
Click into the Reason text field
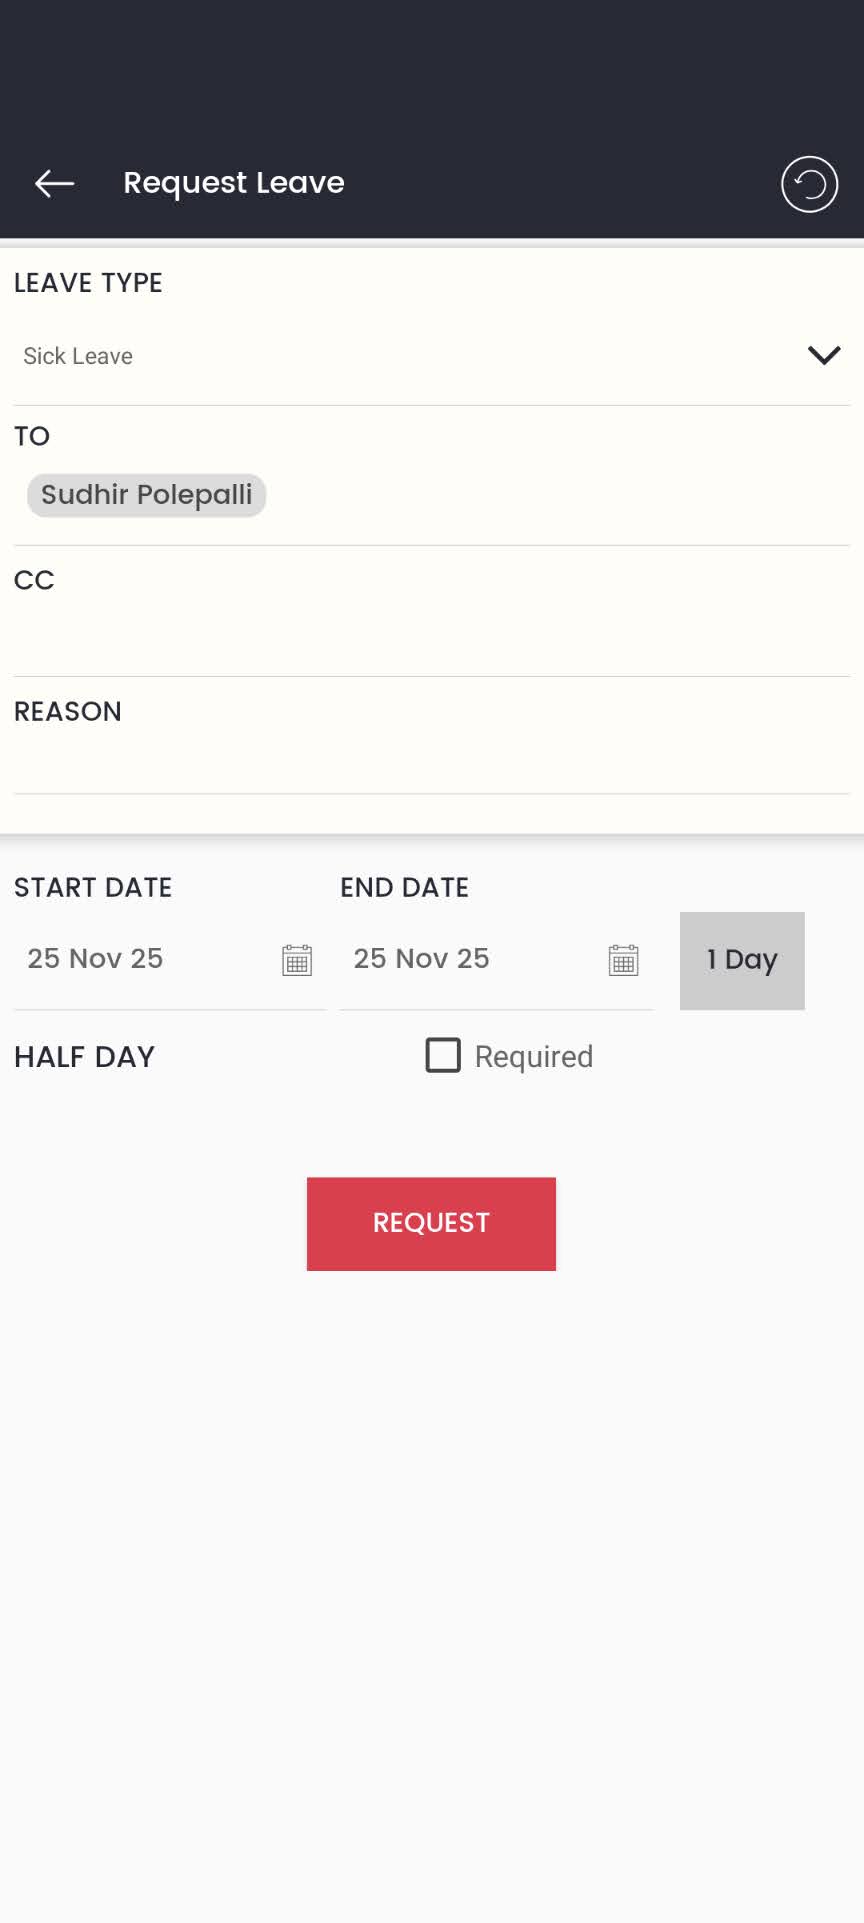click(x=430, y=762)
